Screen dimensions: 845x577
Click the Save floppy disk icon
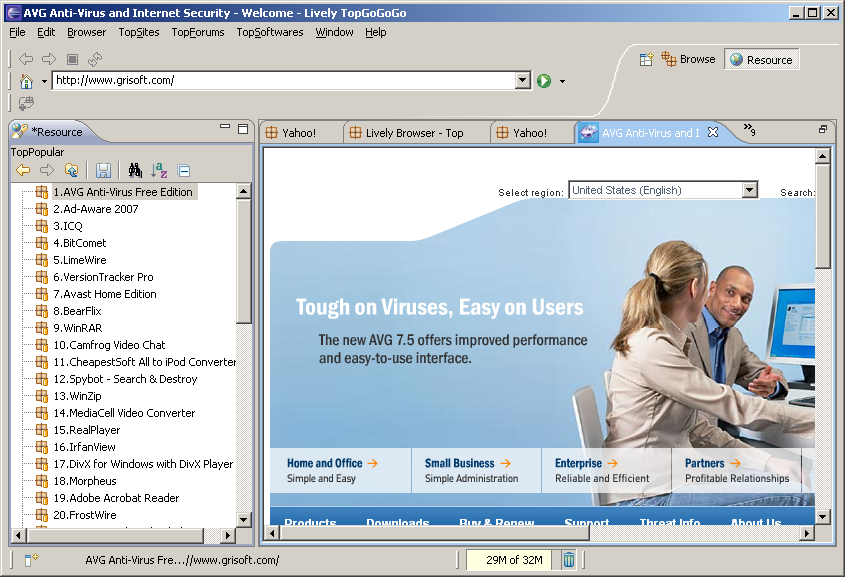click(103, 171)
